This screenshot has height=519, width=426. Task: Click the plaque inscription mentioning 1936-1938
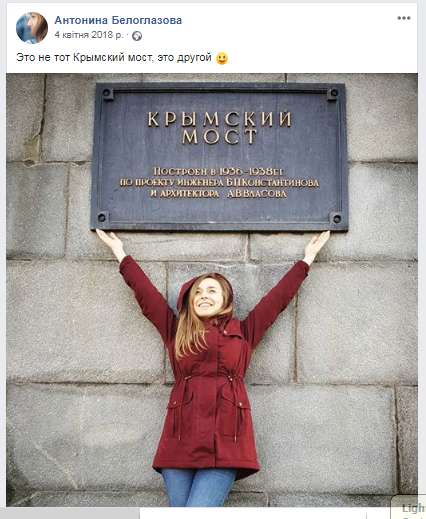point(218,171)
